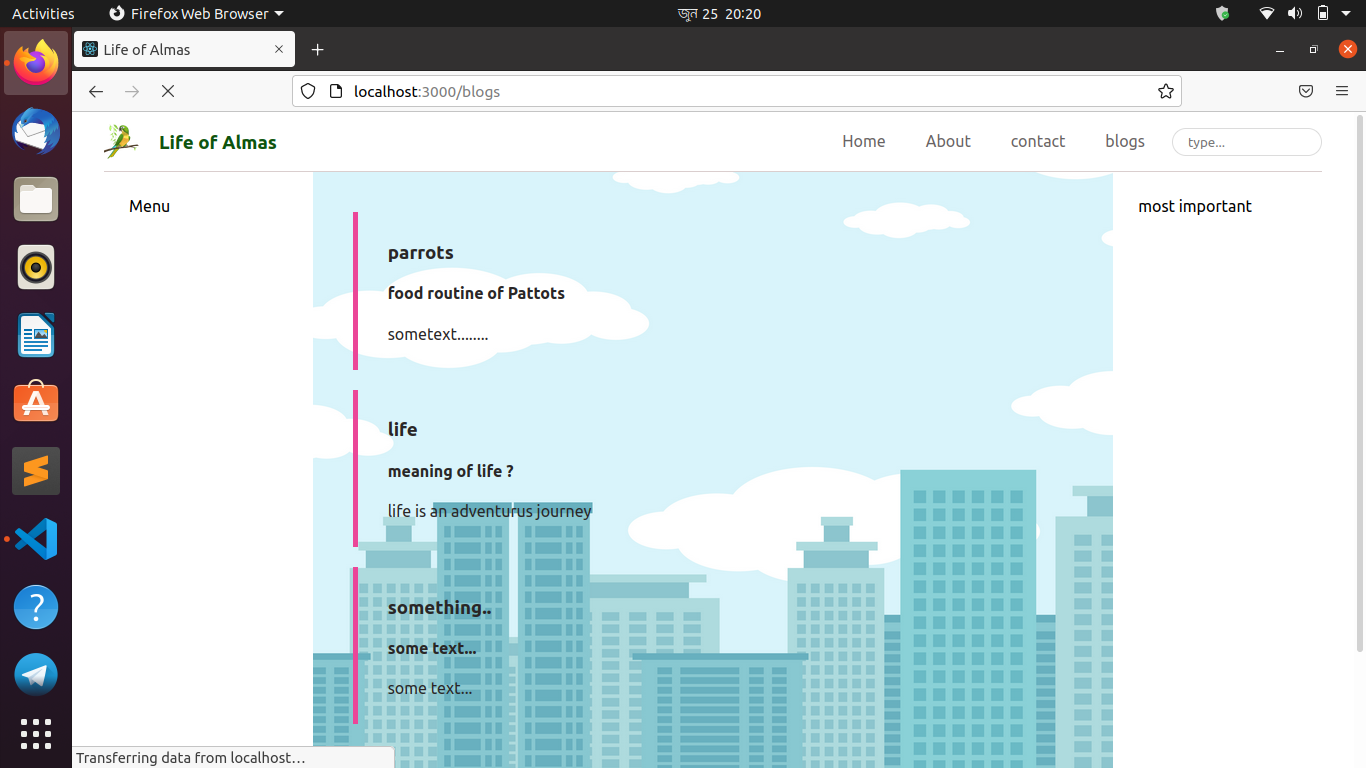The height and width of the screenshot is (768, 1366).
Task: Click the Activities menu
Action: point(43,13)
